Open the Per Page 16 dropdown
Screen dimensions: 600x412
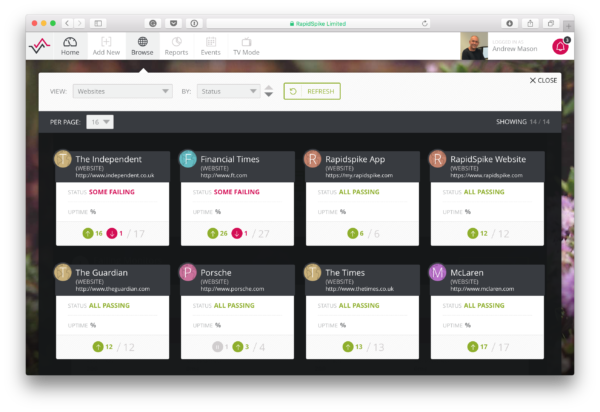[100, 122]
